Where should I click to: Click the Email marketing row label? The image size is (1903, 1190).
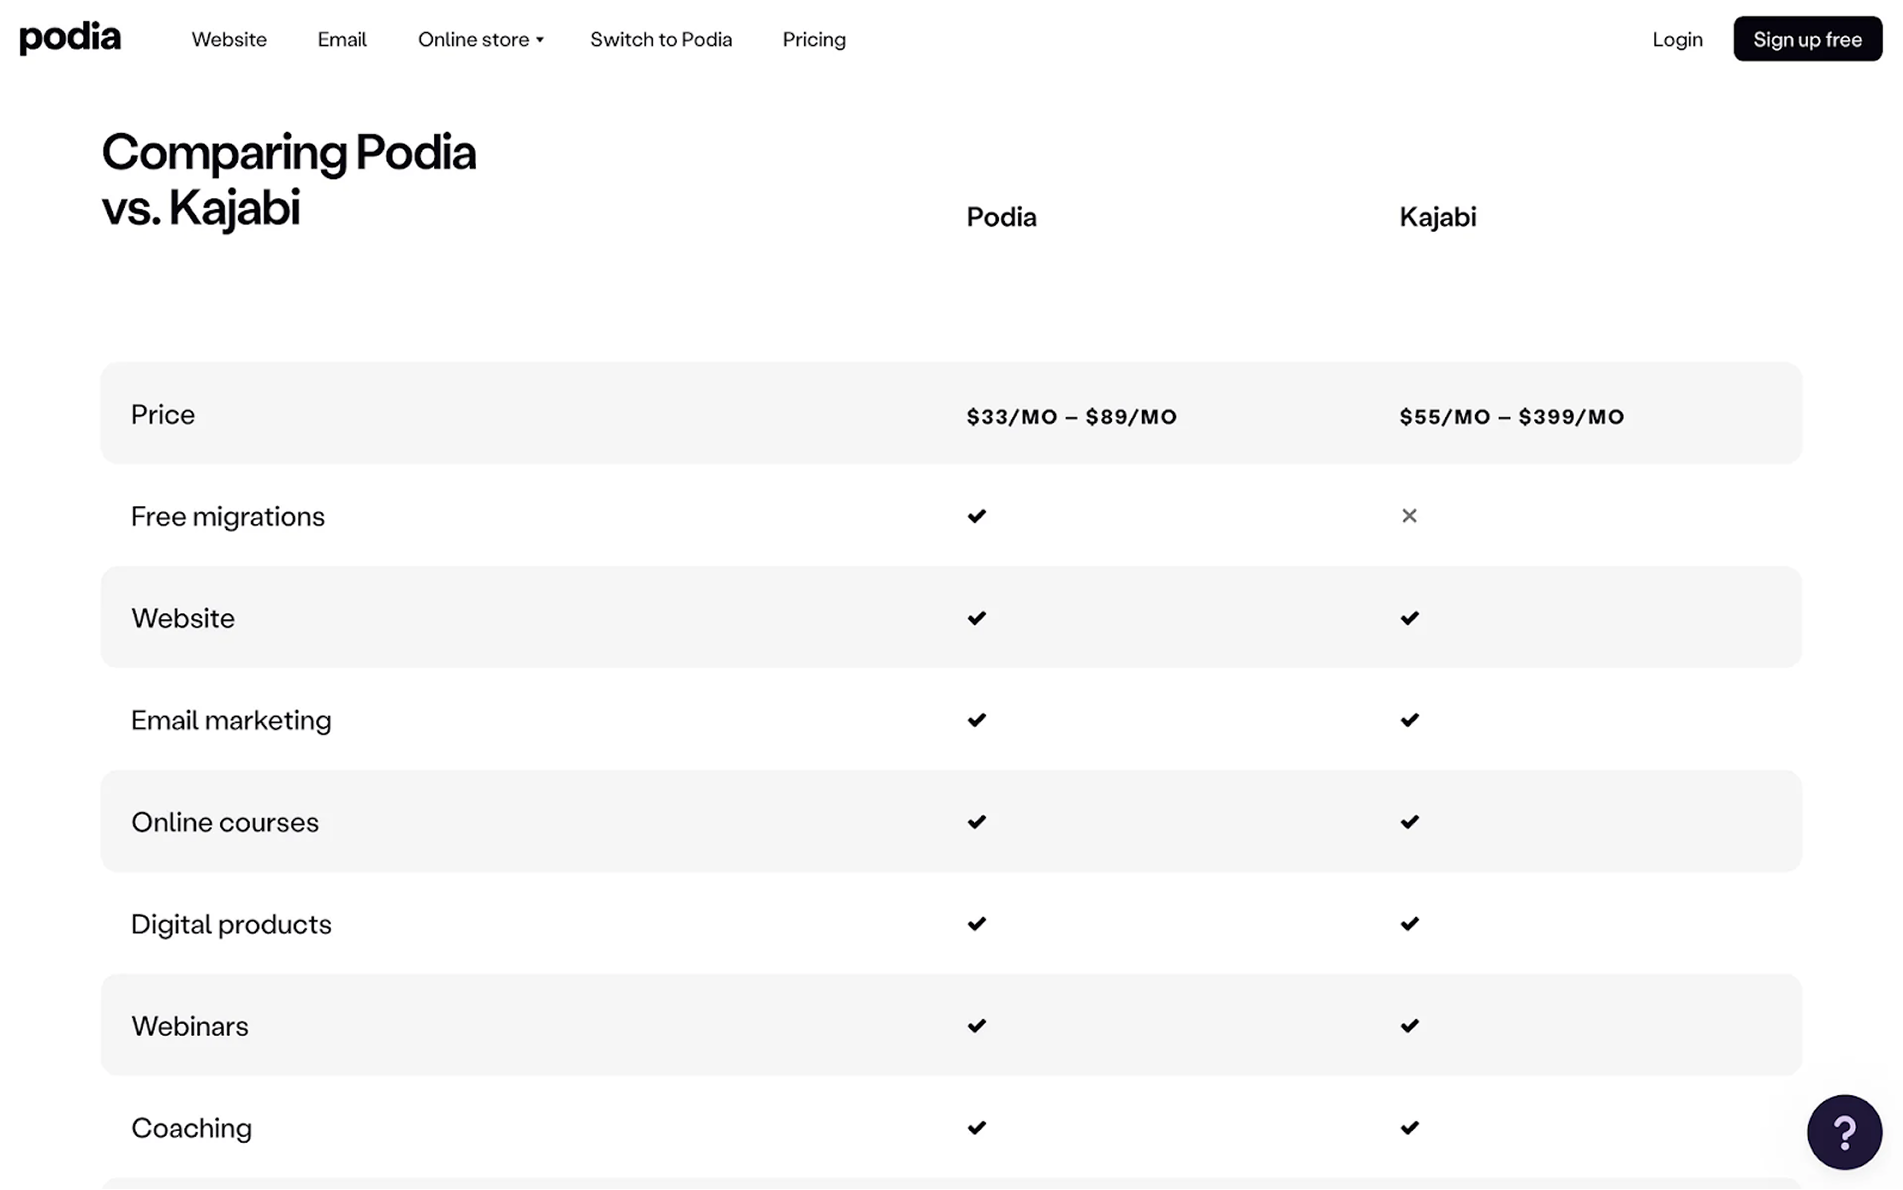coord(231,720)
